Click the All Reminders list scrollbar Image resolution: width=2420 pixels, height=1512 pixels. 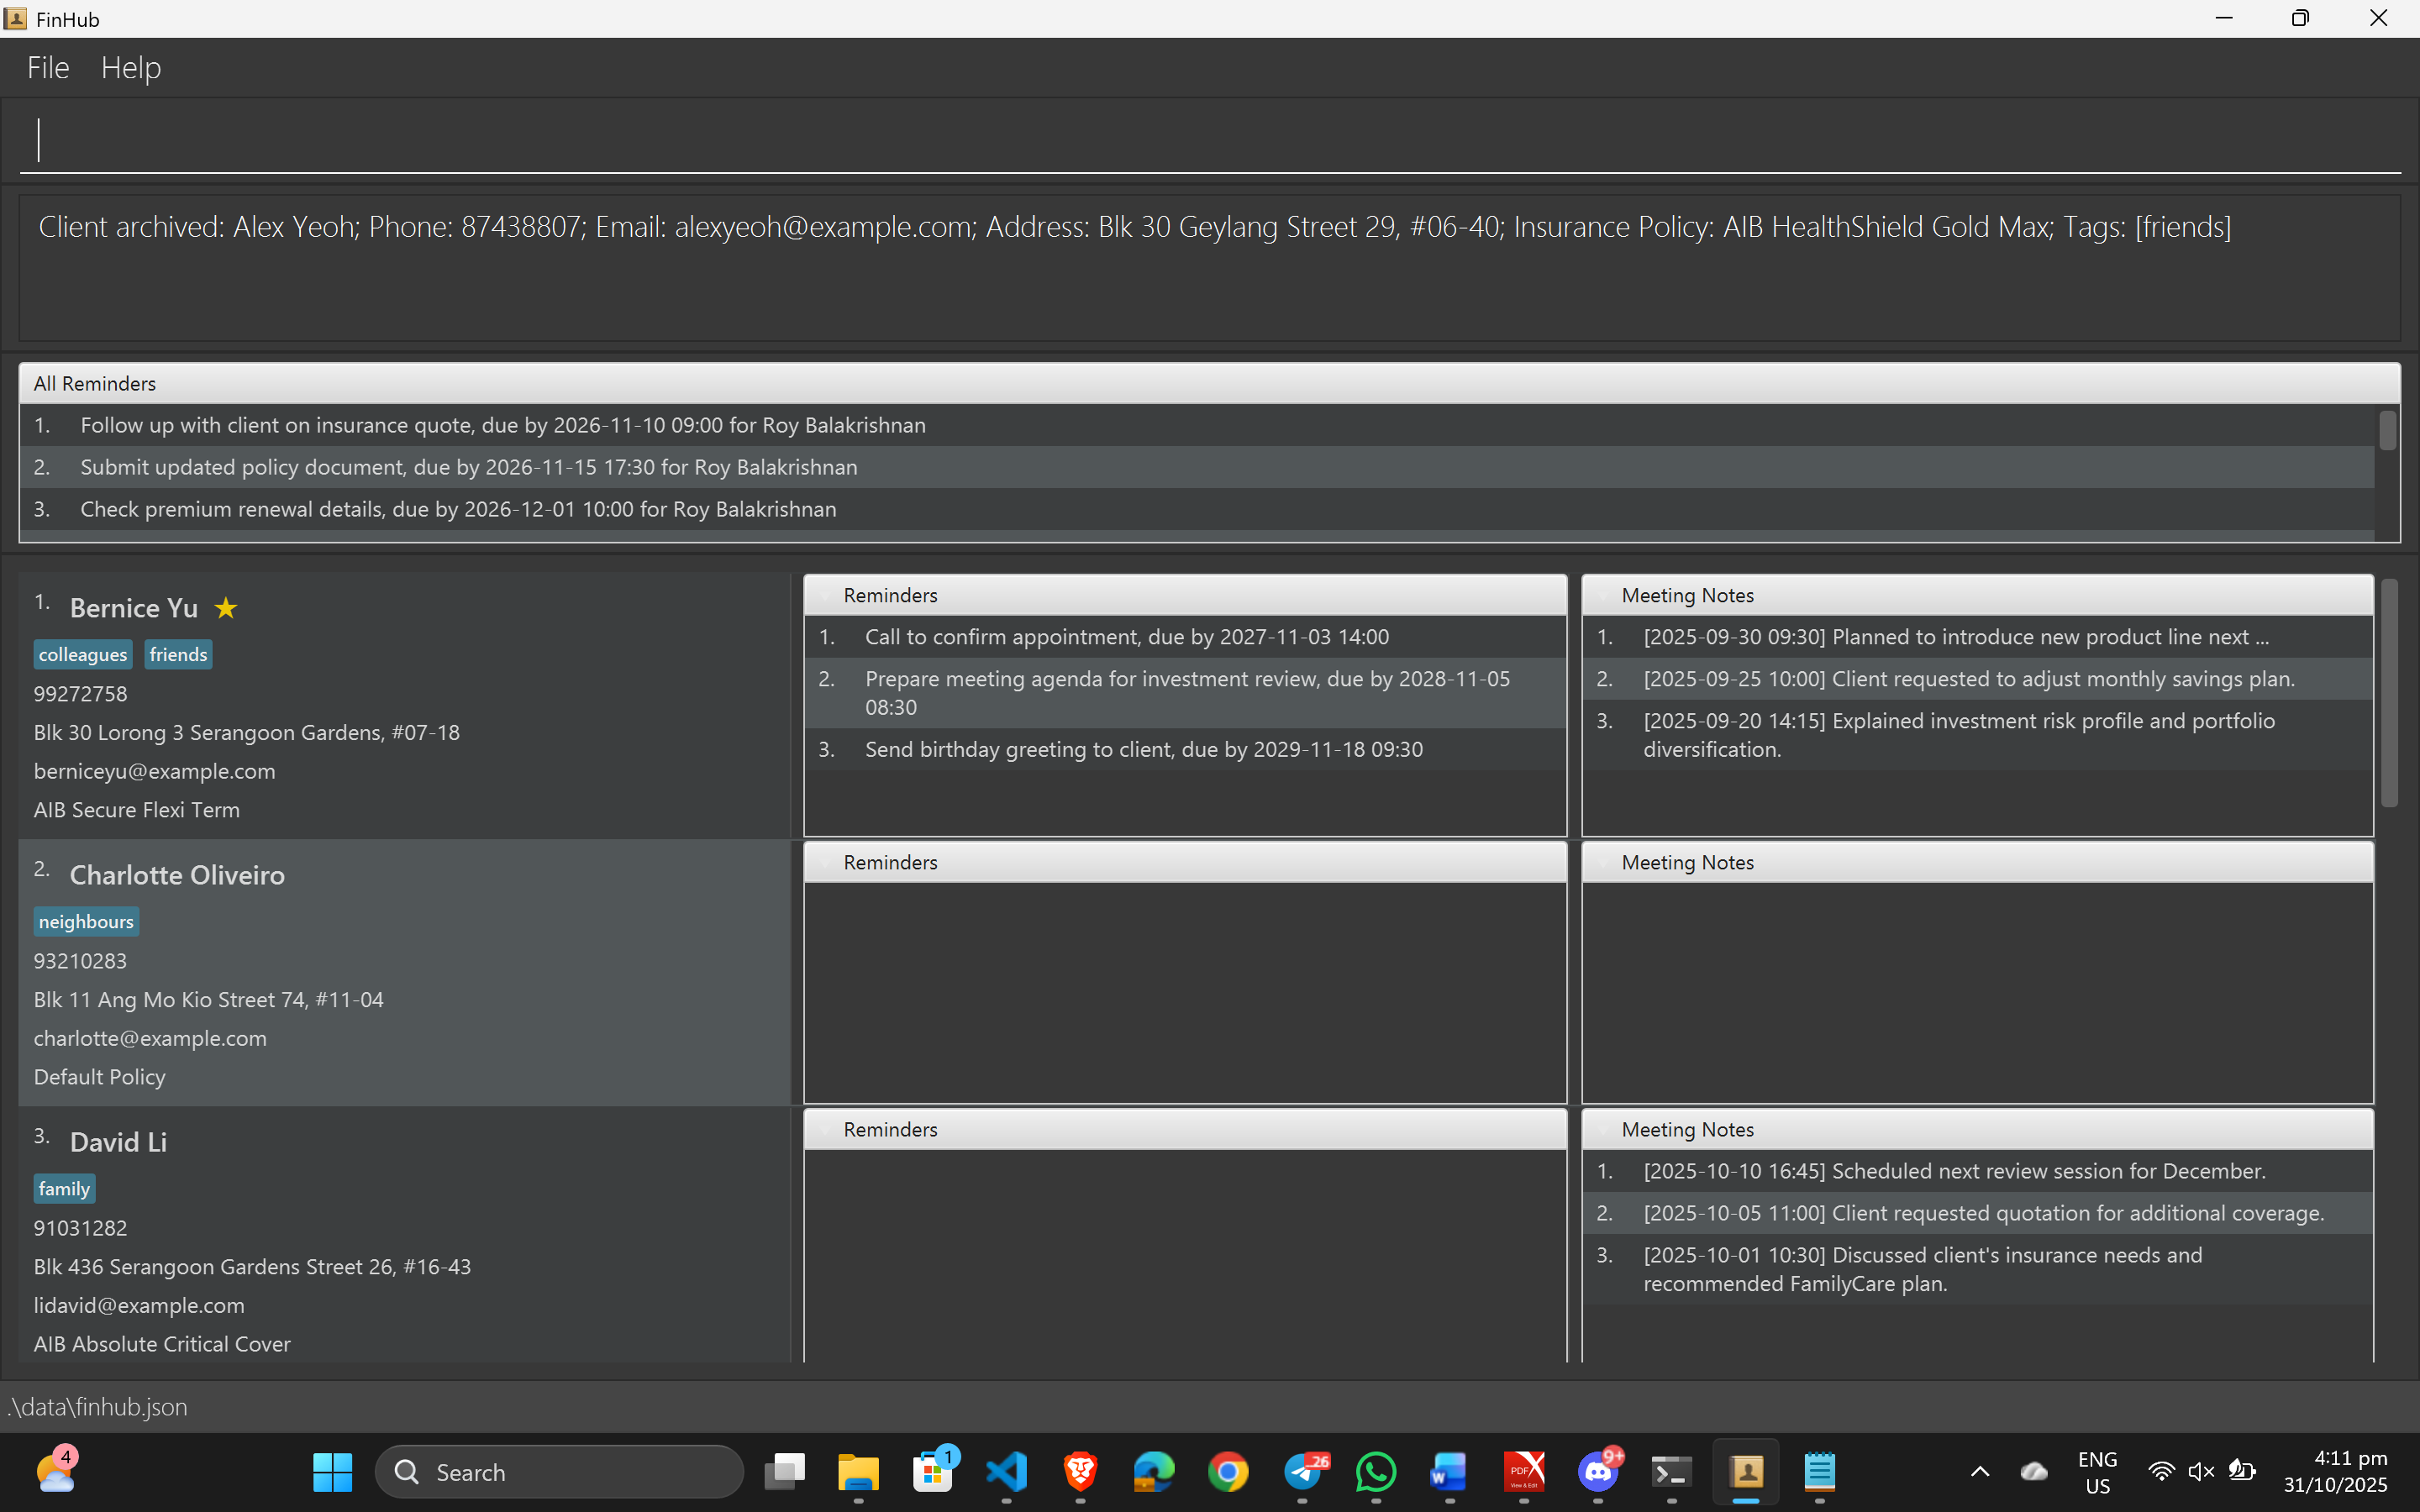tap(2387, 432)
